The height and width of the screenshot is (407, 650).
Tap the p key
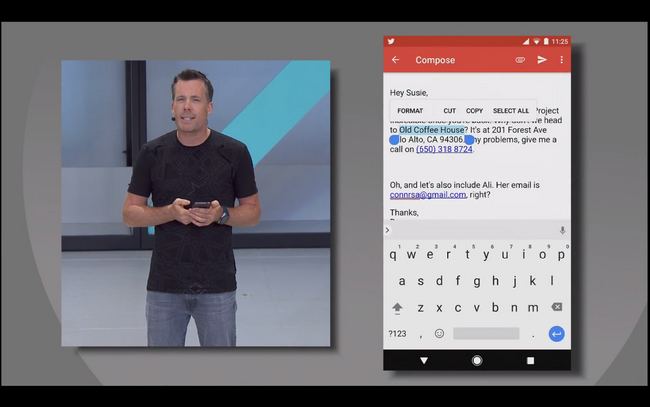click(x=561, y=254)
